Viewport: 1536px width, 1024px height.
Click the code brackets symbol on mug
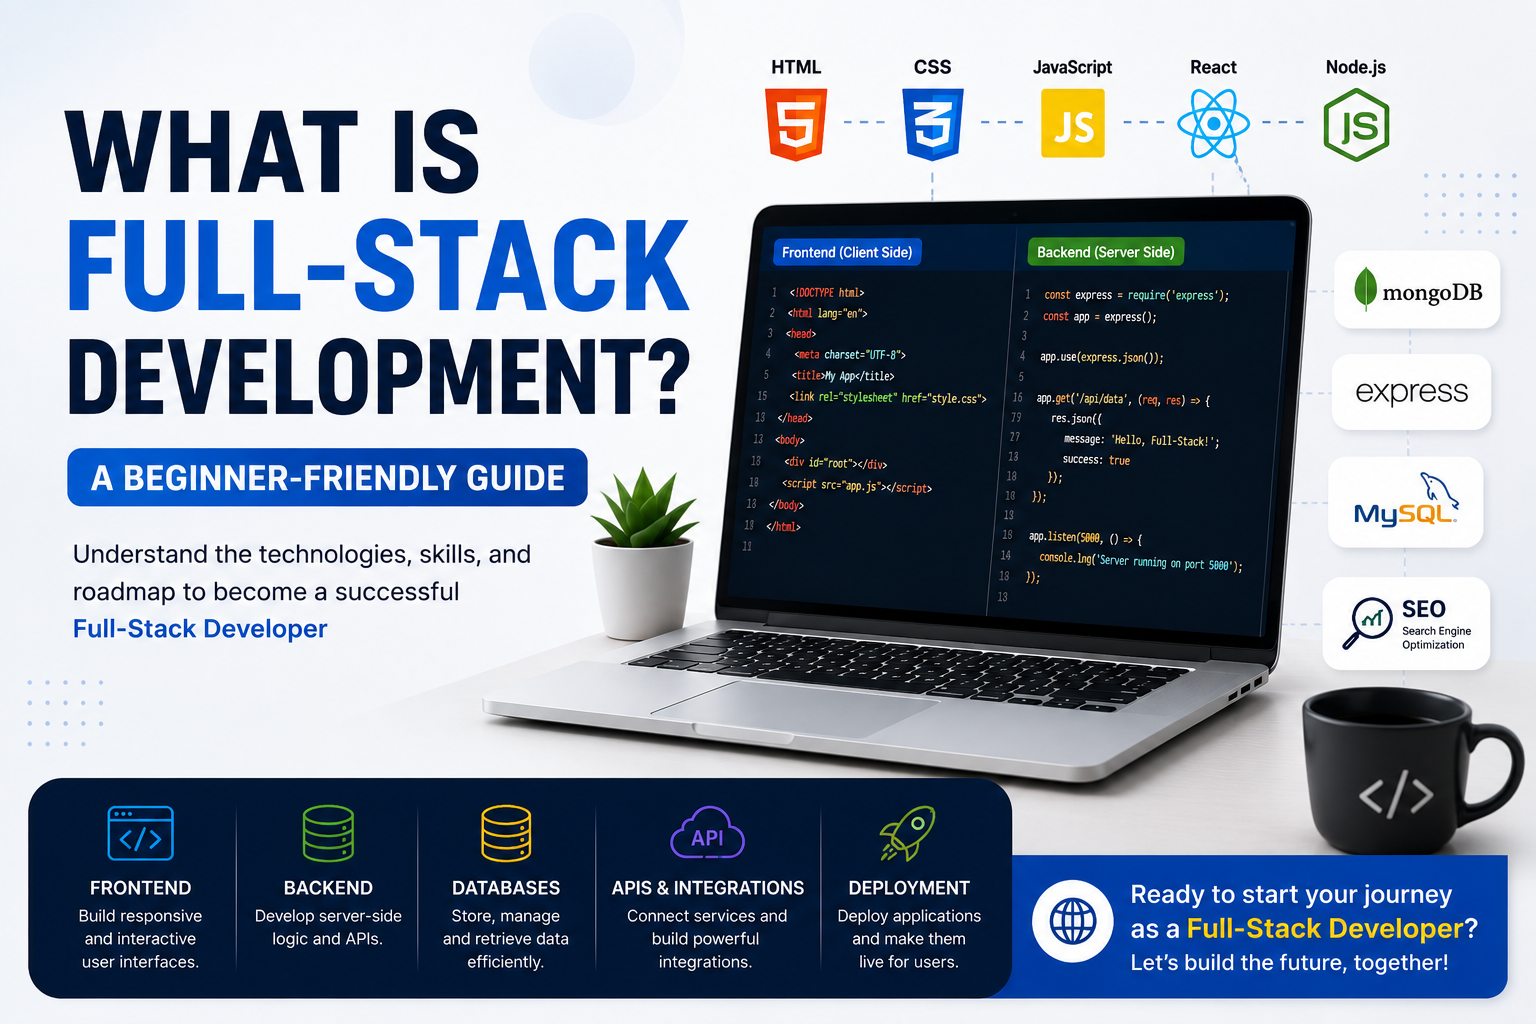1396,795
